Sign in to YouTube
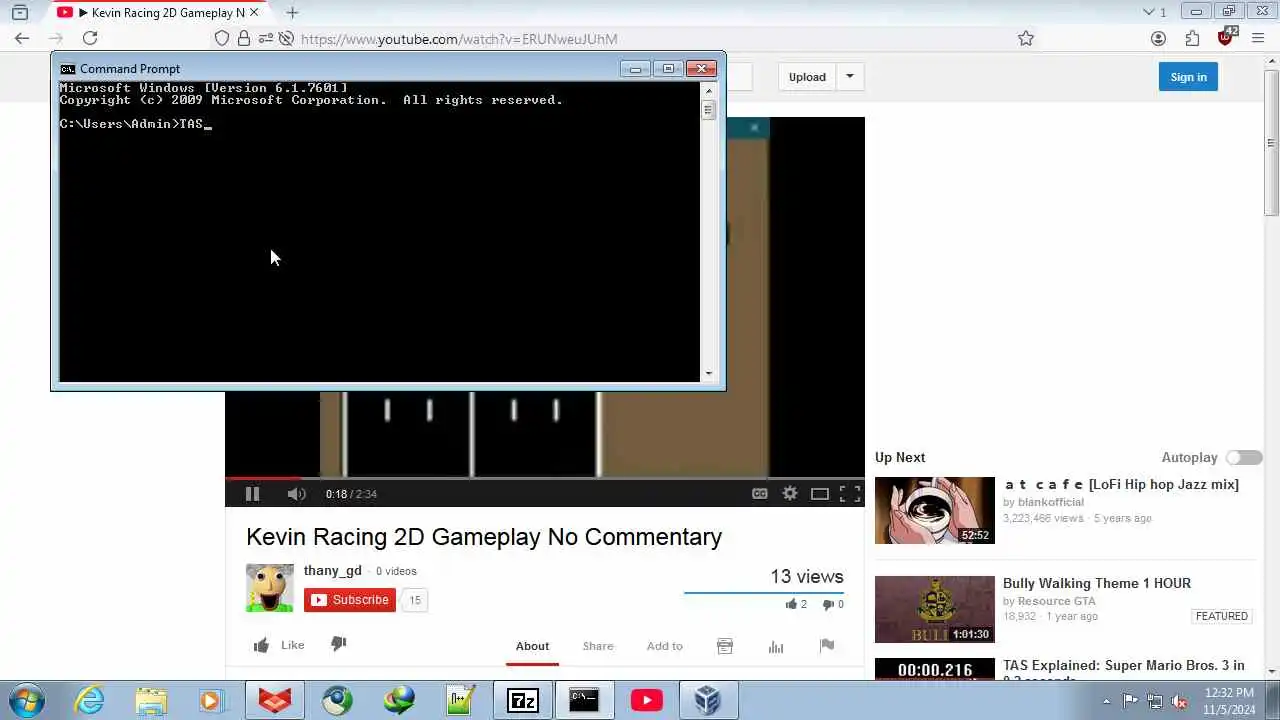 1188,77
